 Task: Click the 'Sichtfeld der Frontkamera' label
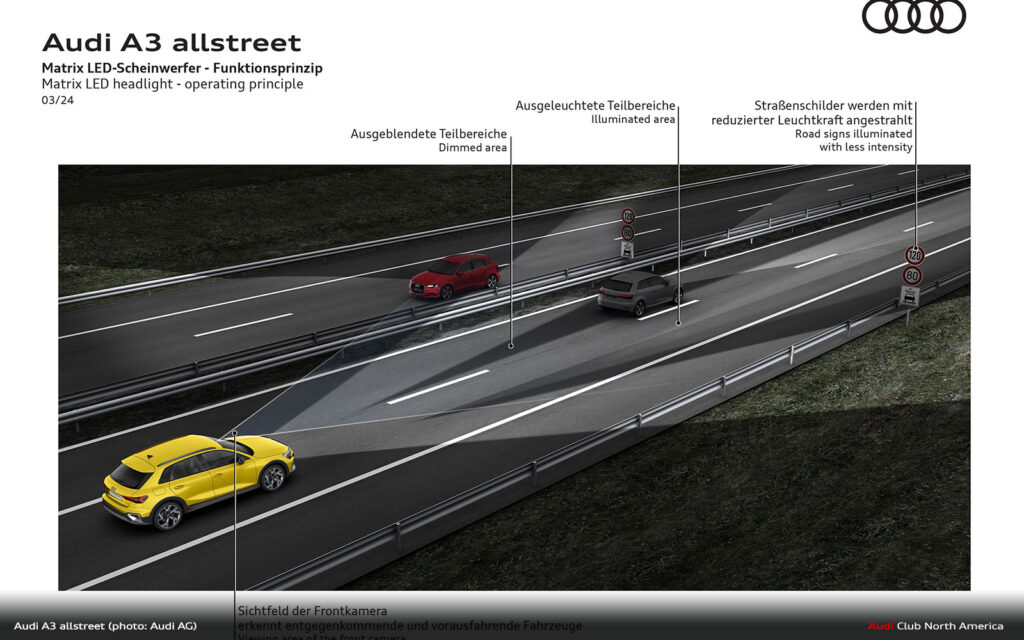(x=312, y=610)
